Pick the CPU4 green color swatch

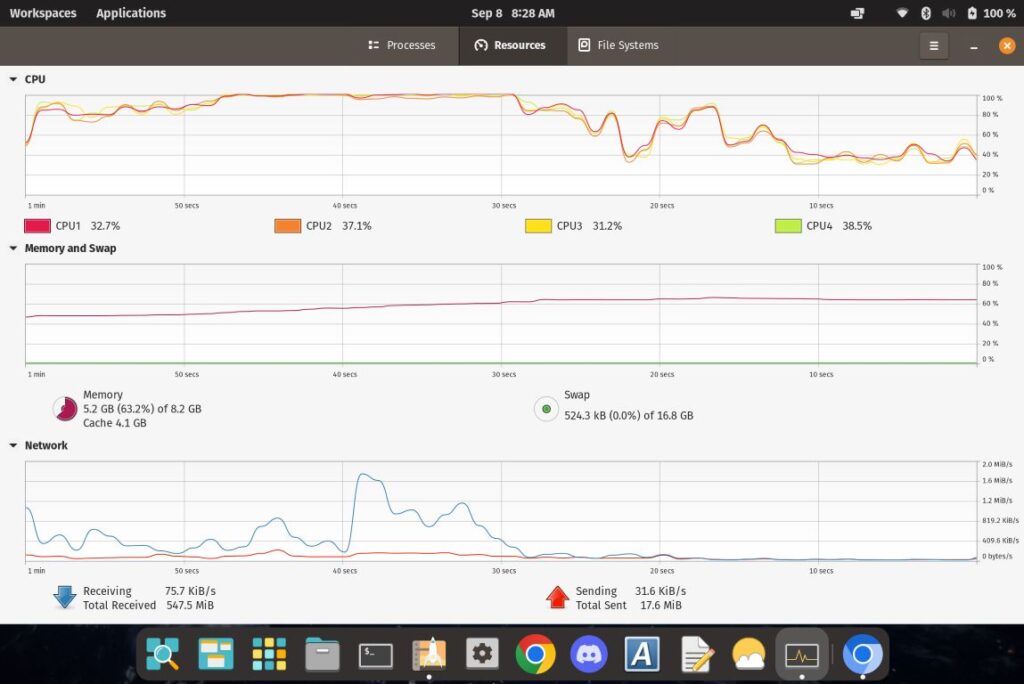[x=788, y=226]
